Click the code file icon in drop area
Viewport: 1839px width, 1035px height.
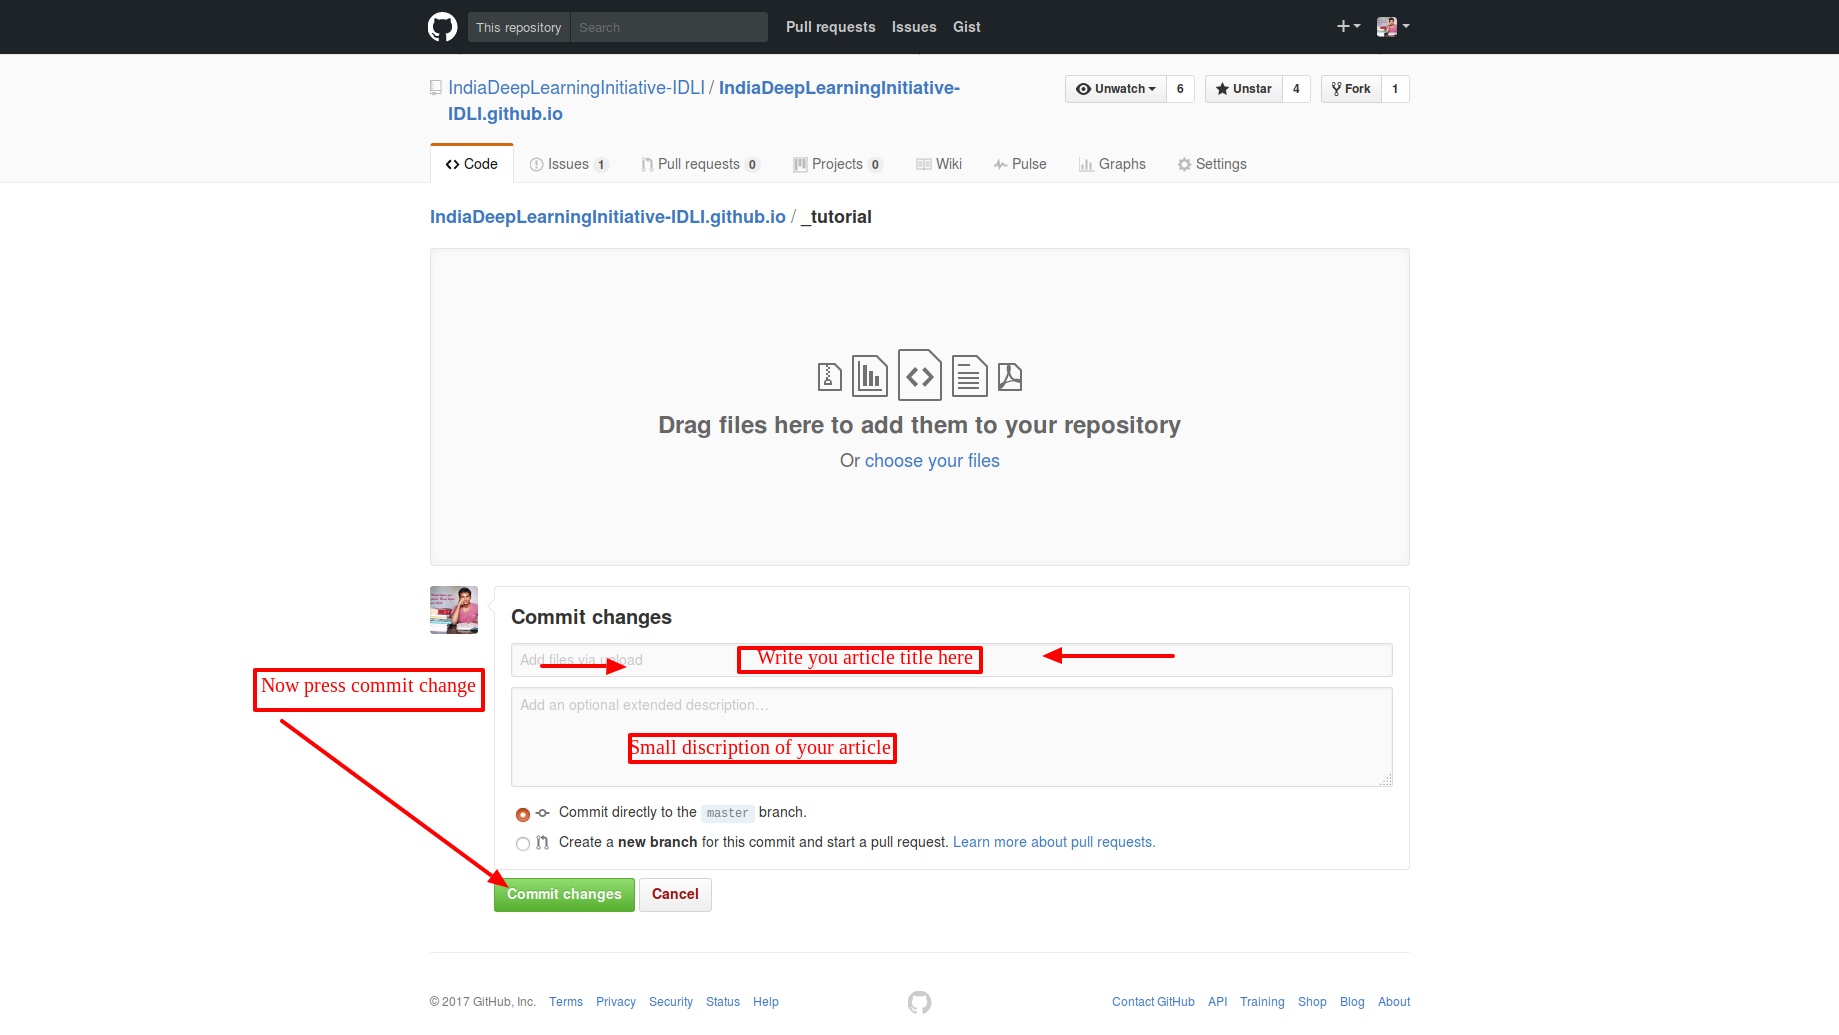pyautogui.click(x=920, y=375)
